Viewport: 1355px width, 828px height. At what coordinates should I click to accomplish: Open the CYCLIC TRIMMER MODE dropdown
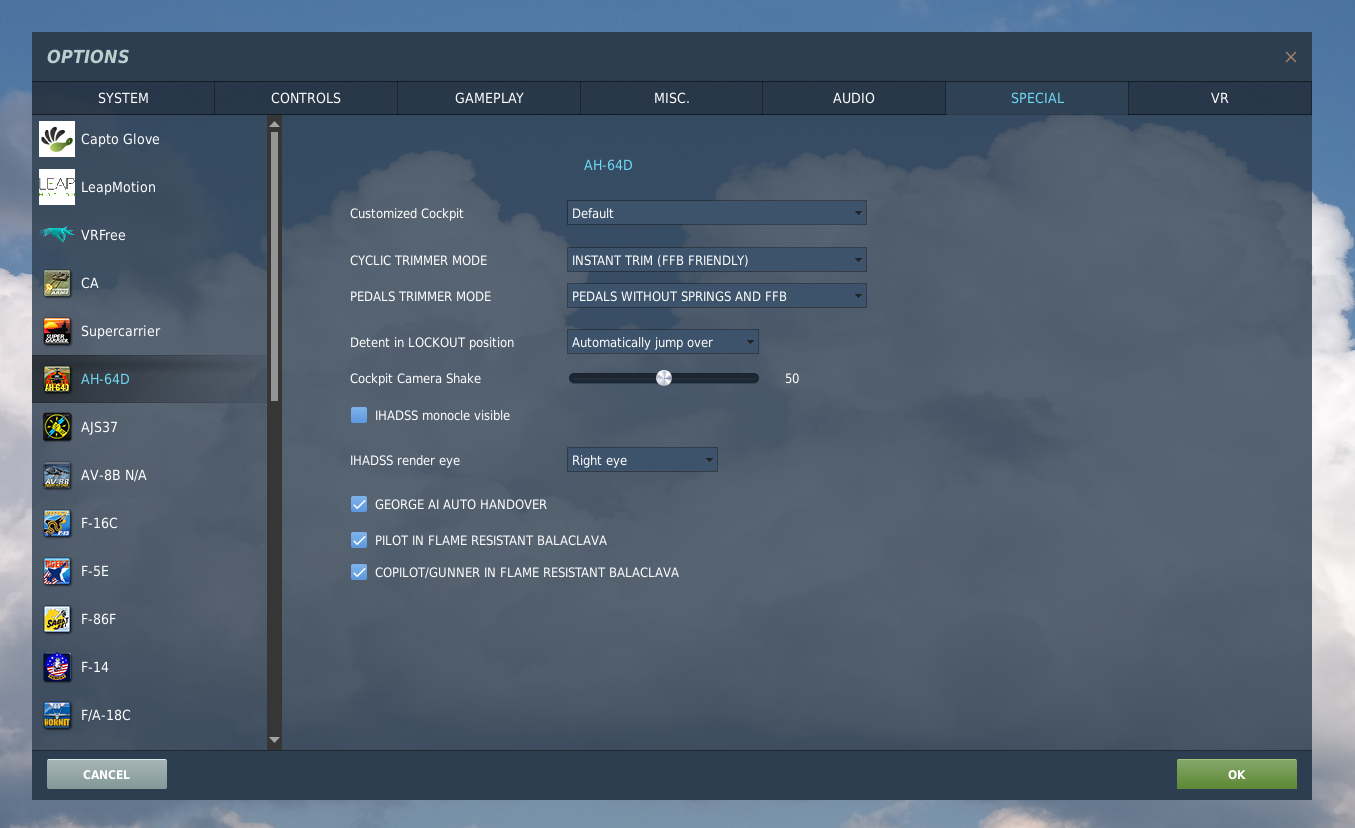(717, 260)
